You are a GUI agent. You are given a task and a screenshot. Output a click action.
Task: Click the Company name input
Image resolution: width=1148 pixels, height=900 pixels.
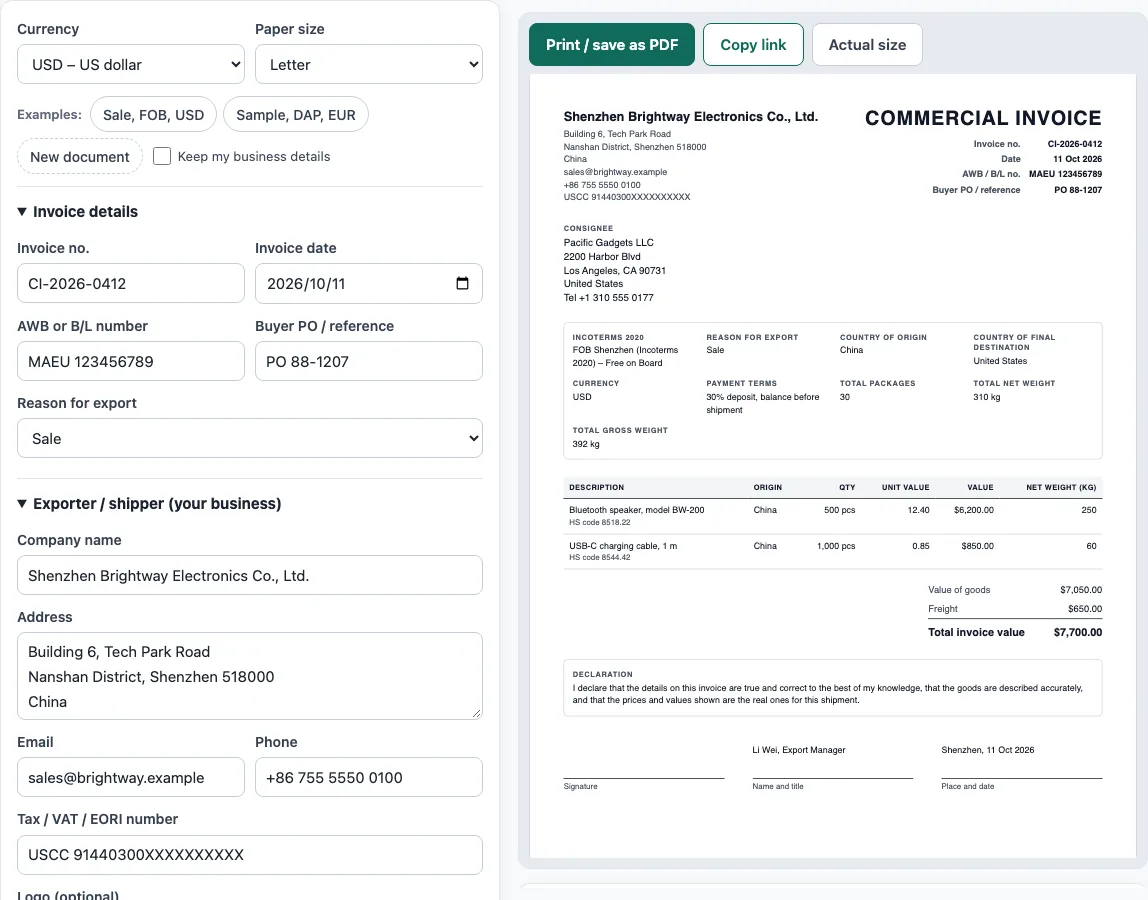pyautogui.click(x=250, y=576)
